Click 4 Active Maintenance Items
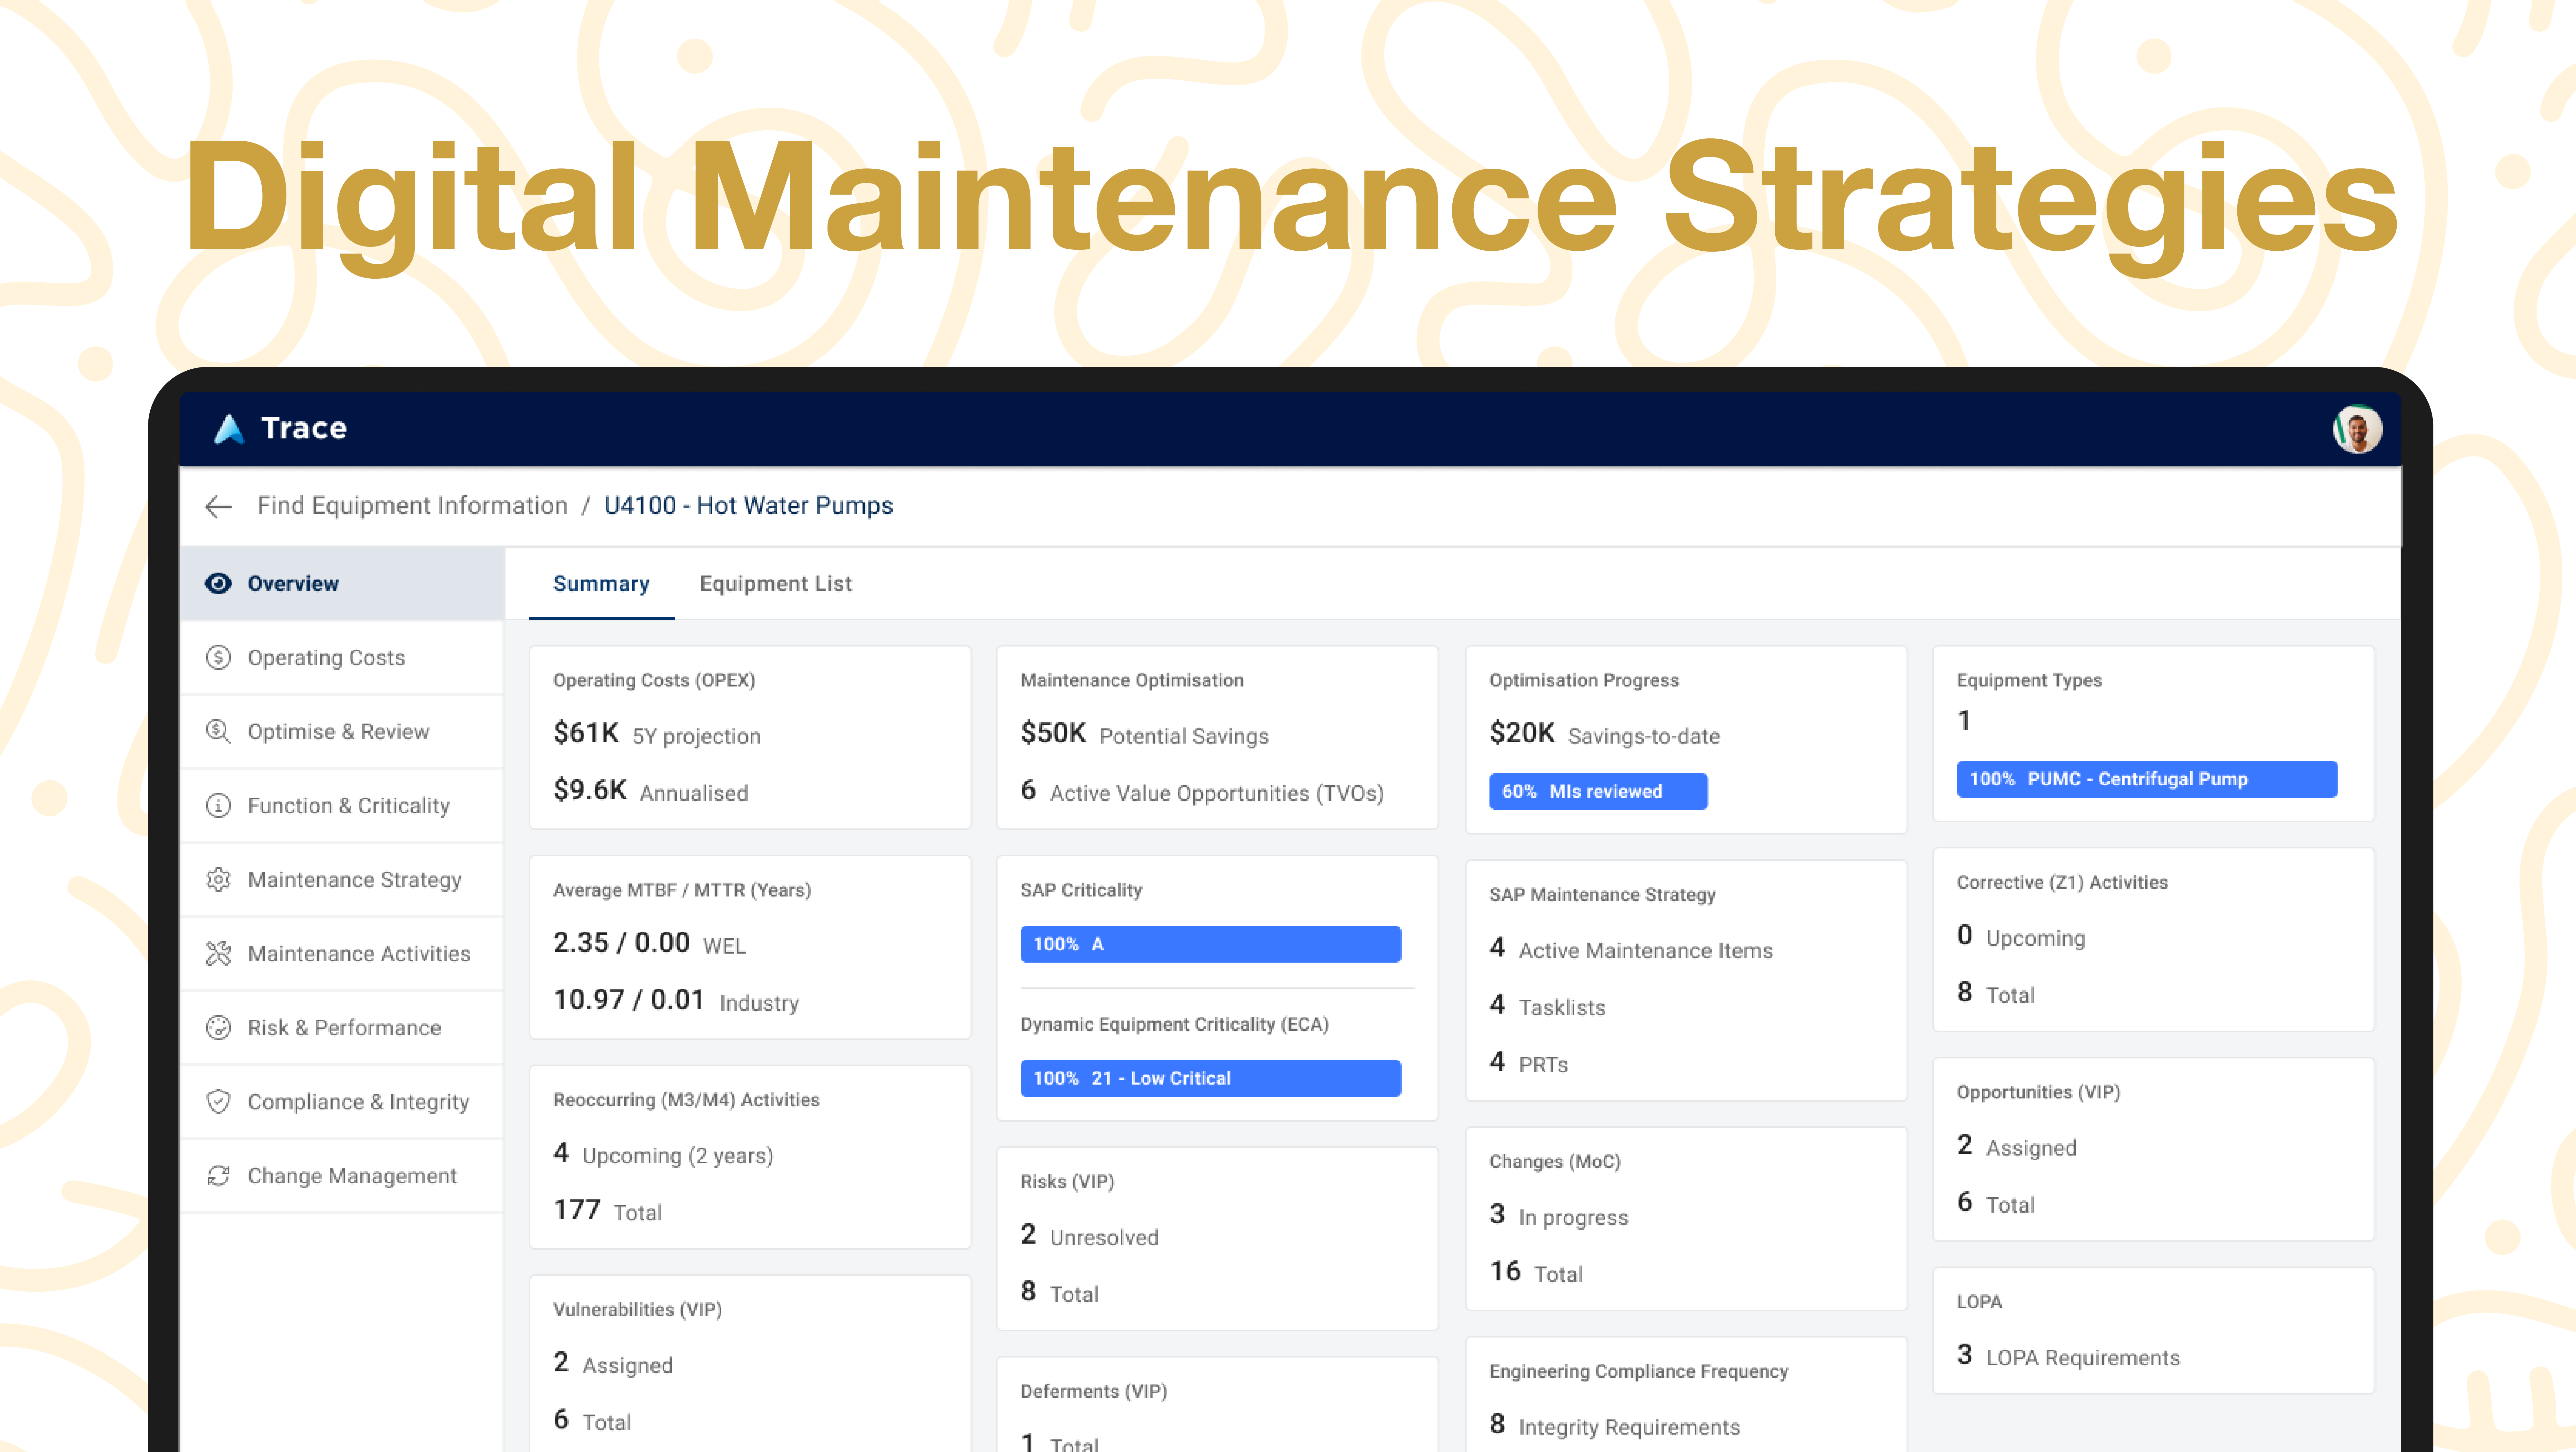 coord(1631,949)
